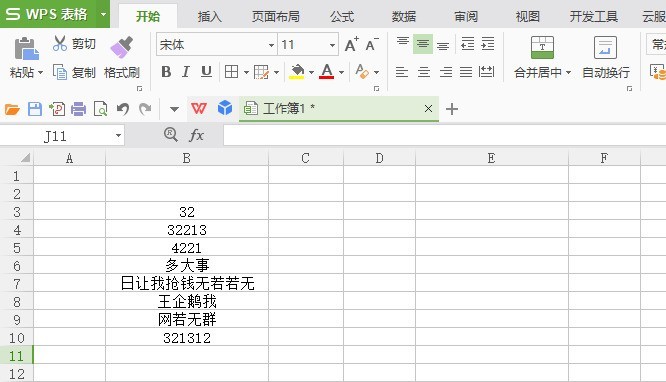
Task: Save the workbook with disk icon
Action: point(35,109)
